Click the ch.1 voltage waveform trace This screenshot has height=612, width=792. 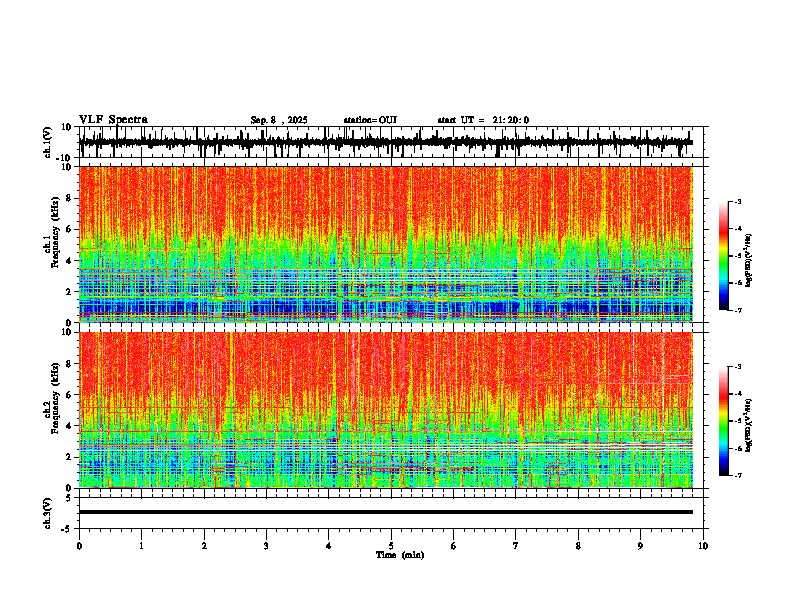(x=386, y=142)
